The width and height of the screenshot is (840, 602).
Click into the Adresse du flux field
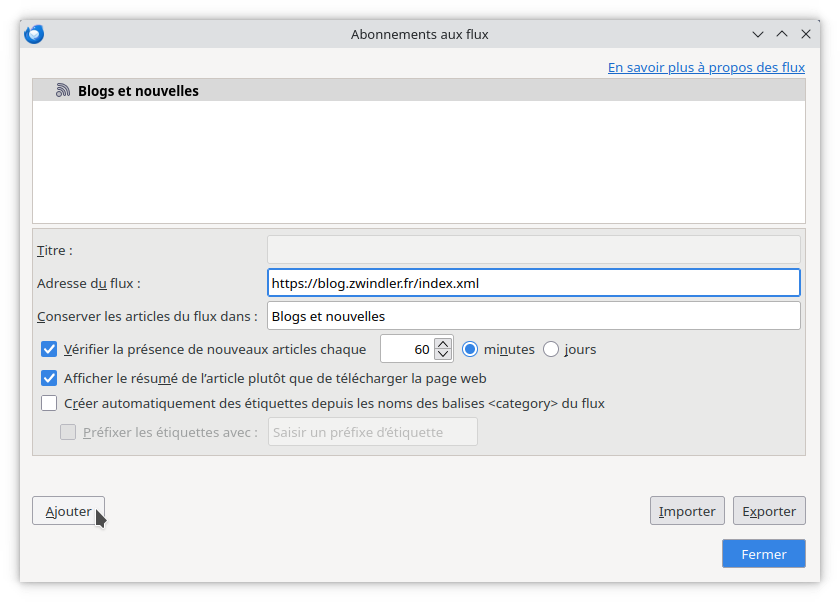pos(533,283)
